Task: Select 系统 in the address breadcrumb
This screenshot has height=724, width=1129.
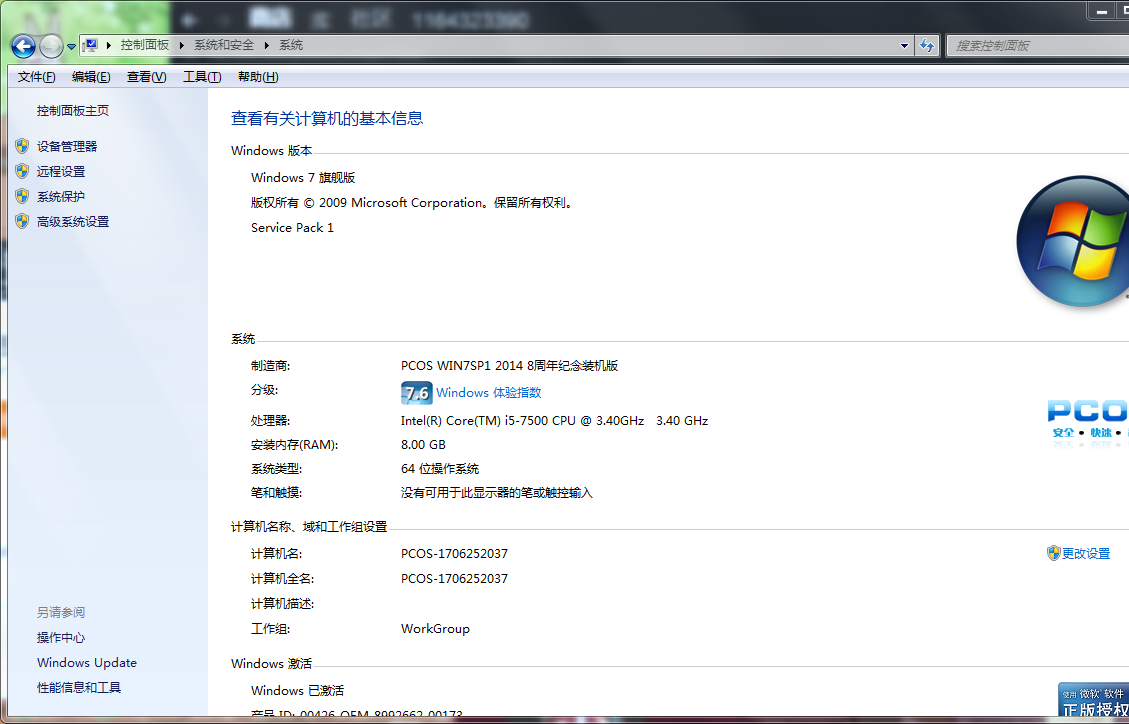Action: tap(291, 45)
